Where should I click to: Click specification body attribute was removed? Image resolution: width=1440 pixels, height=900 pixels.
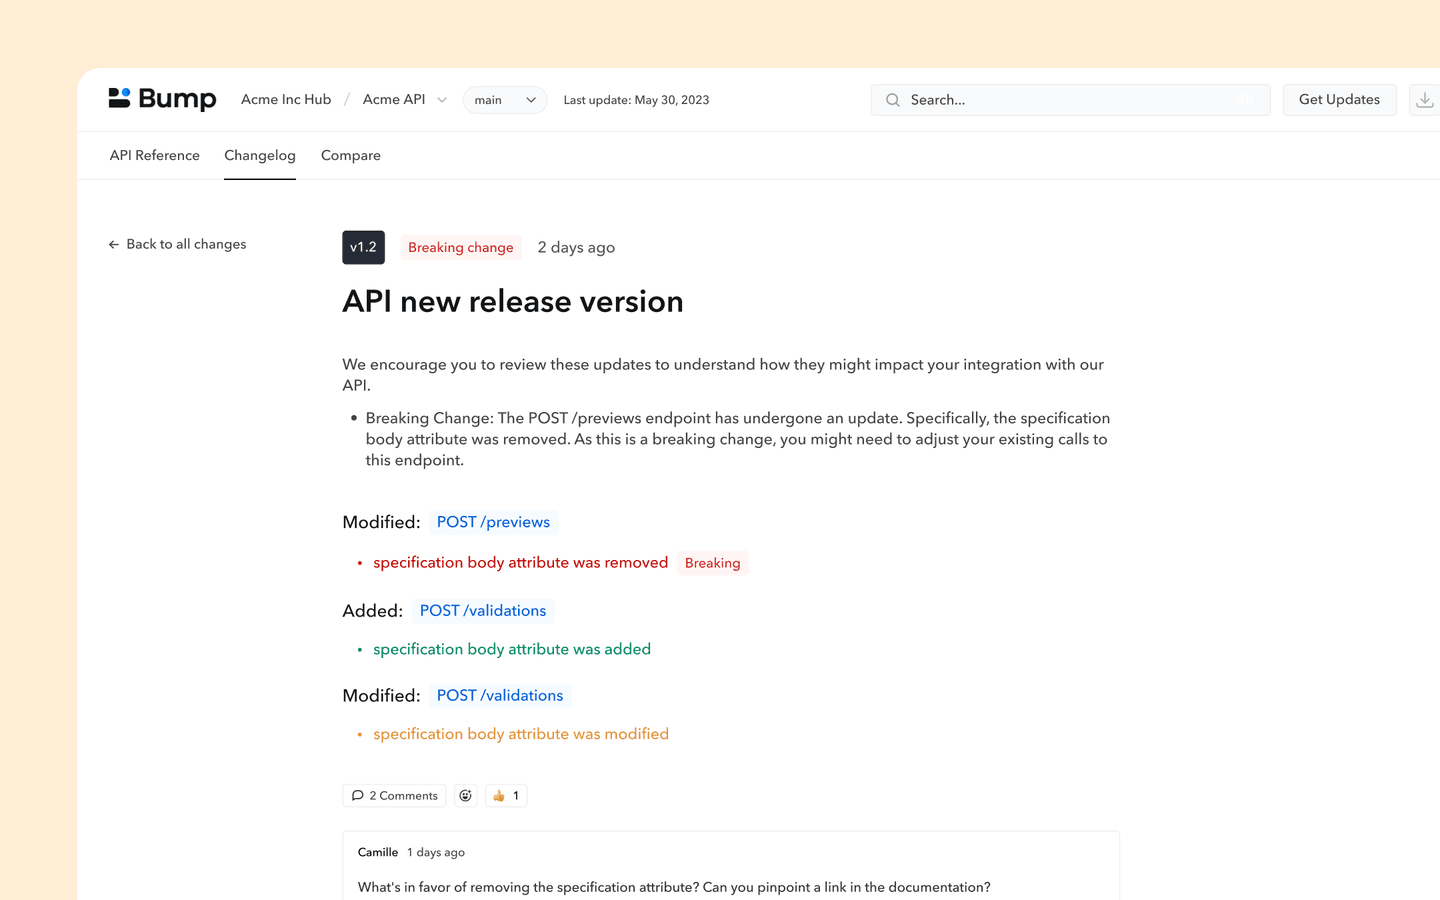tap(521, 562)
